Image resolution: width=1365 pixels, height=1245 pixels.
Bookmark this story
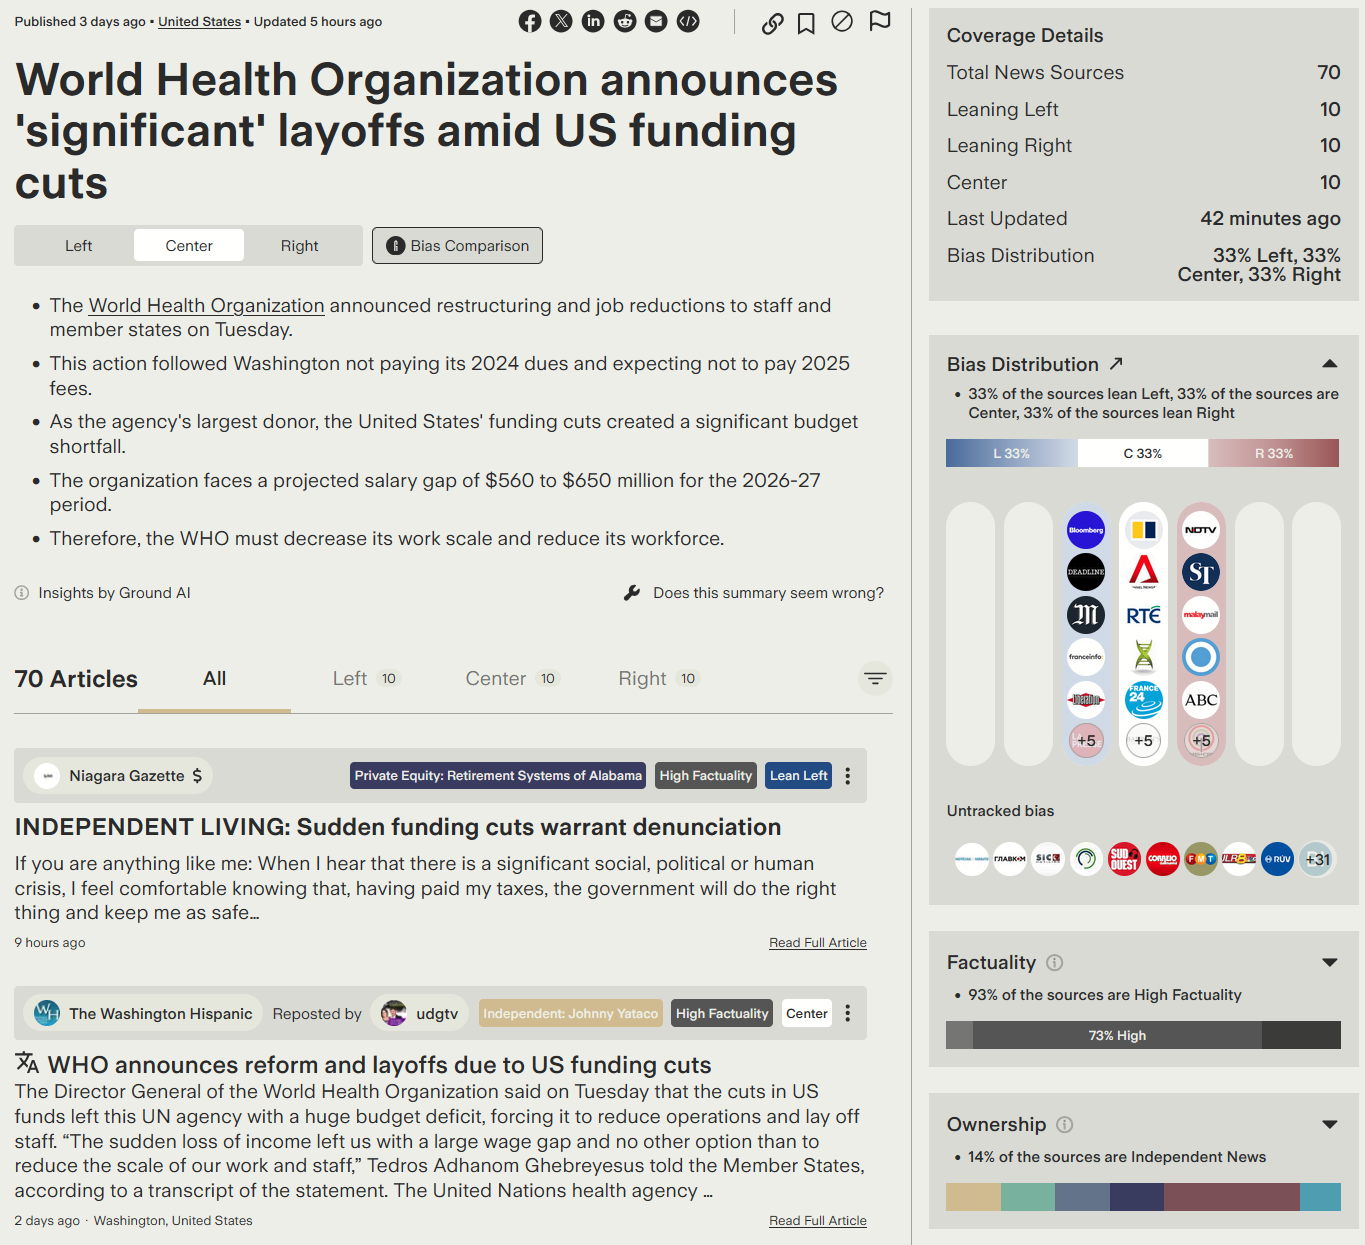(x=806, y=23)
